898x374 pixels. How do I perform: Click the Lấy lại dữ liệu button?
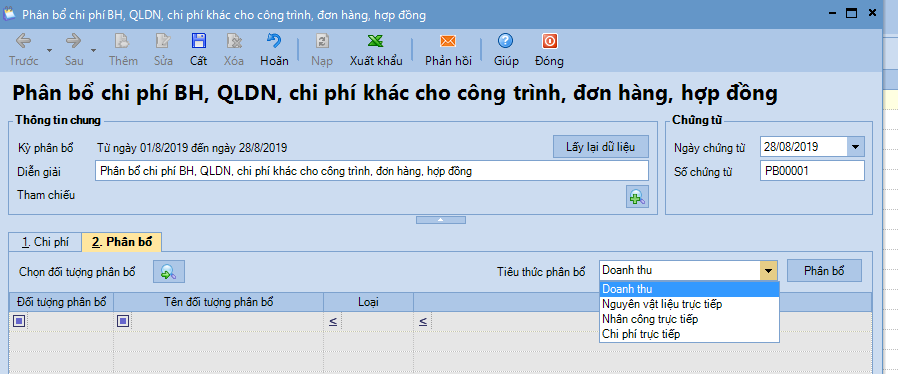pos(601,147)
